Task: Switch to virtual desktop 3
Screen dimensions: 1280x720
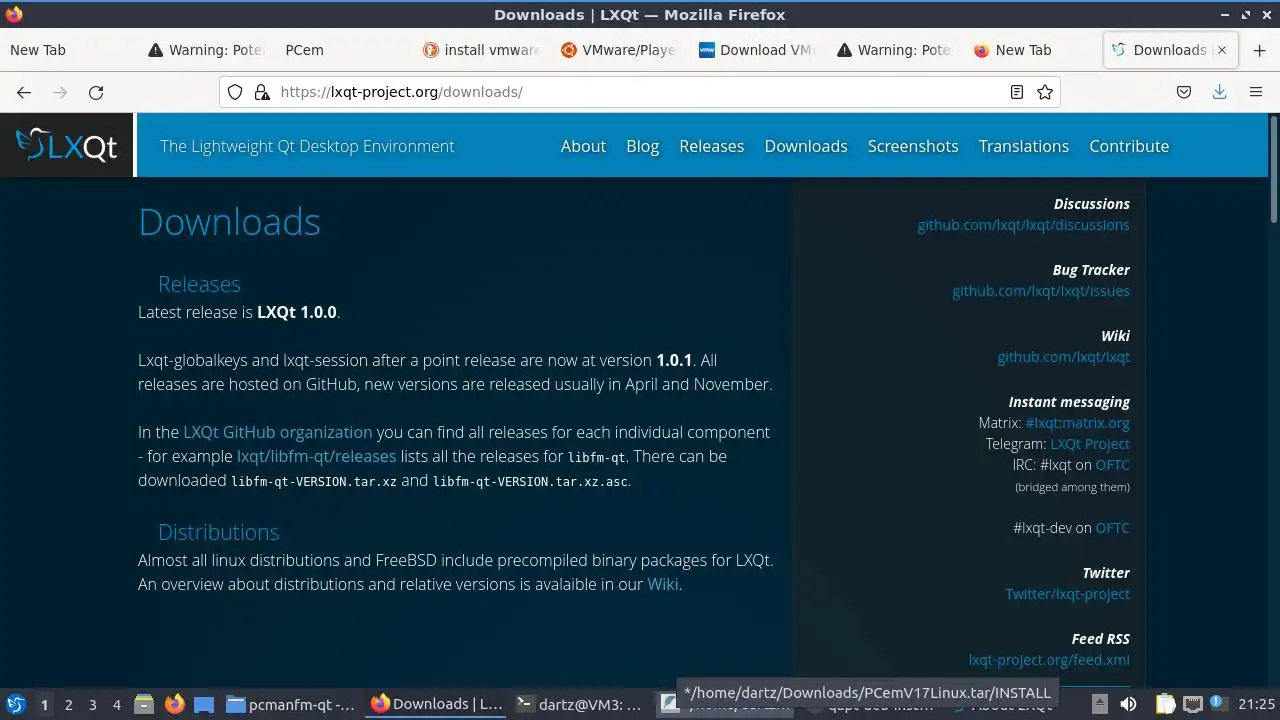Action: pyautogui.click(x=92, y=704)
